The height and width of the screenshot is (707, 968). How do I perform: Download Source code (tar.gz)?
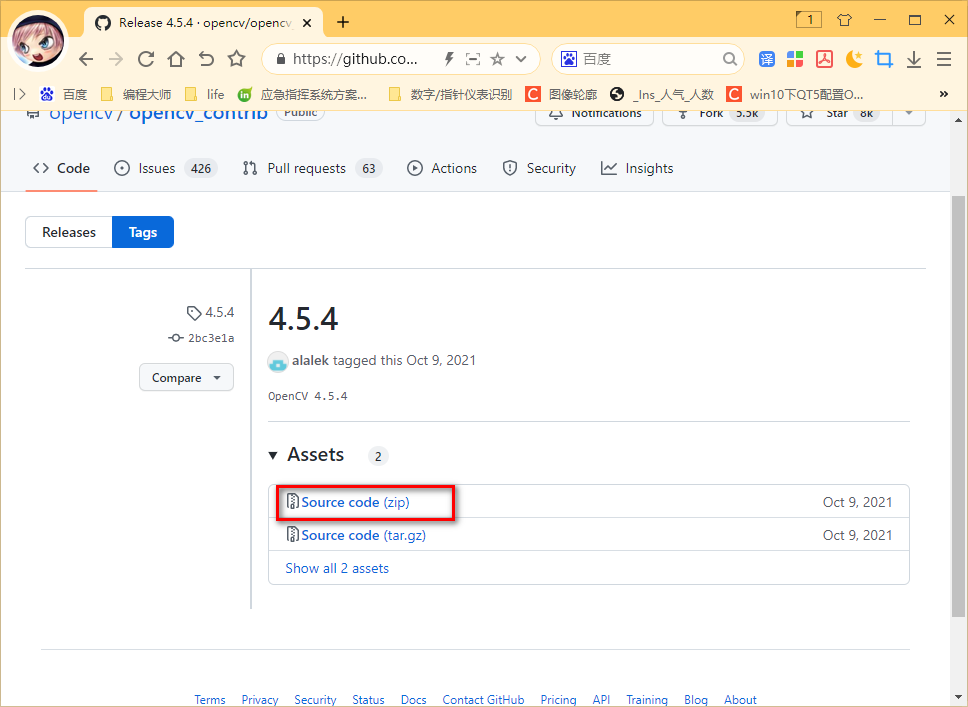[364, 535]
